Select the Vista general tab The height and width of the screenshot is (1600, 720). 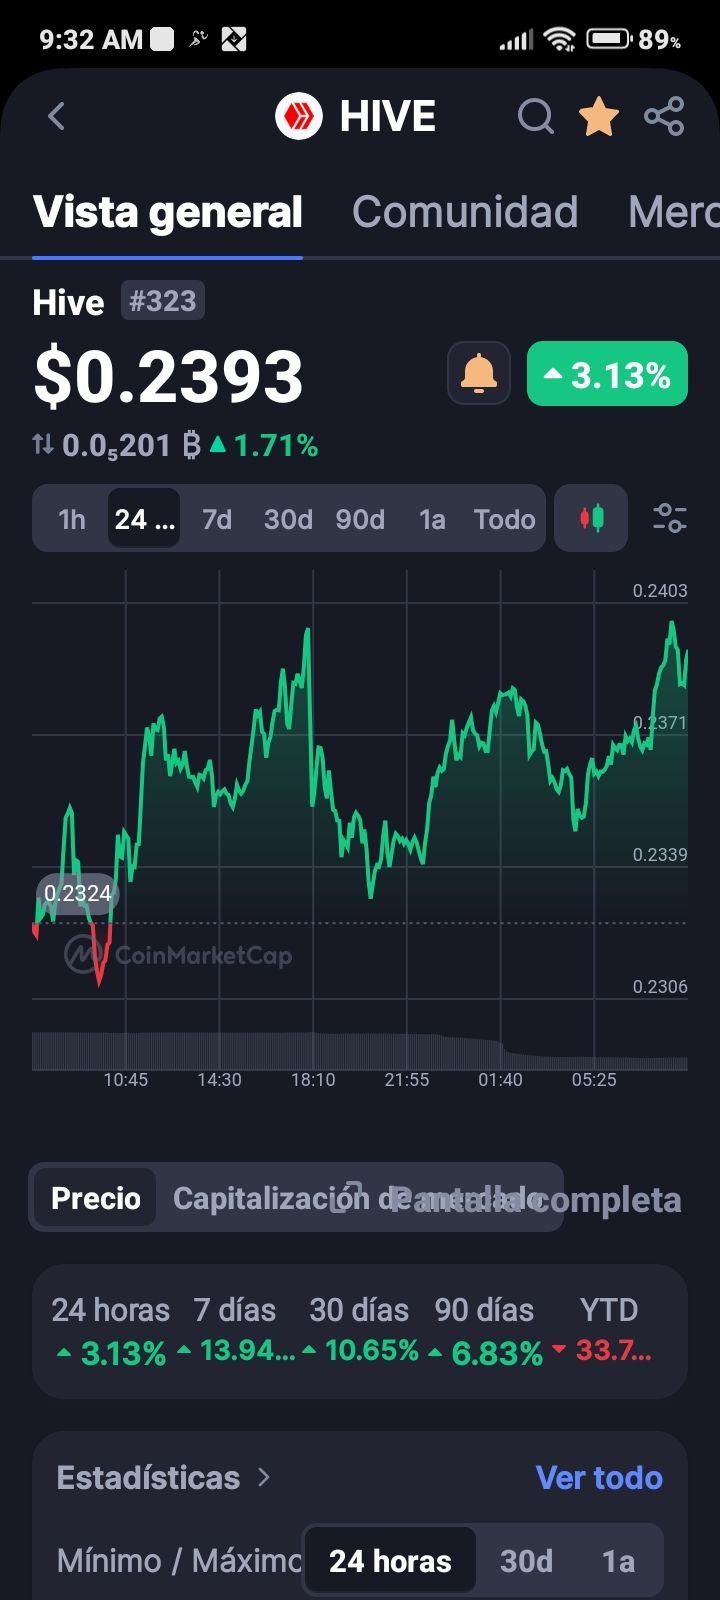point(167,212)
